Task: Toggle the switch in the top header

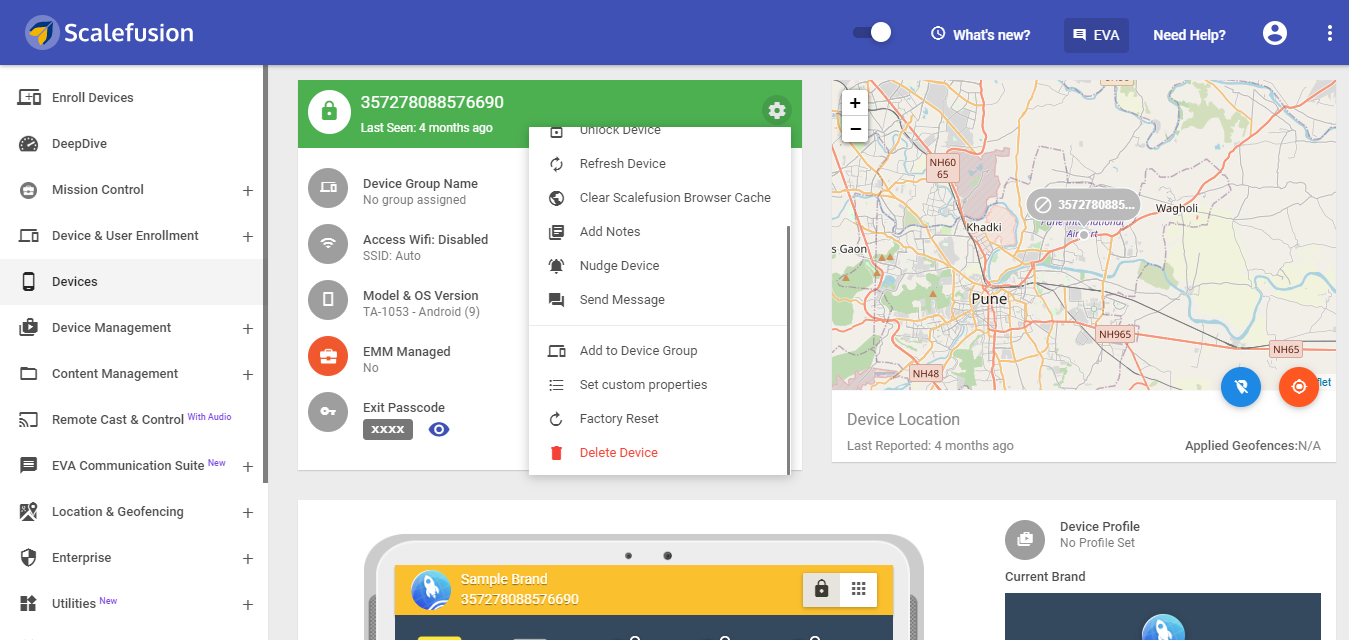Action: (x=871, y=33)
